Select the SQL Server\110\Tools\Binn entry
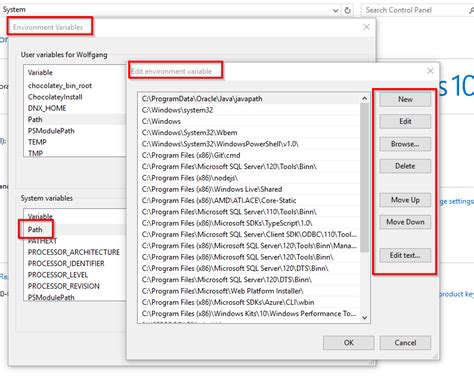The width and height of the screenshot is (474, 378). 249,212
